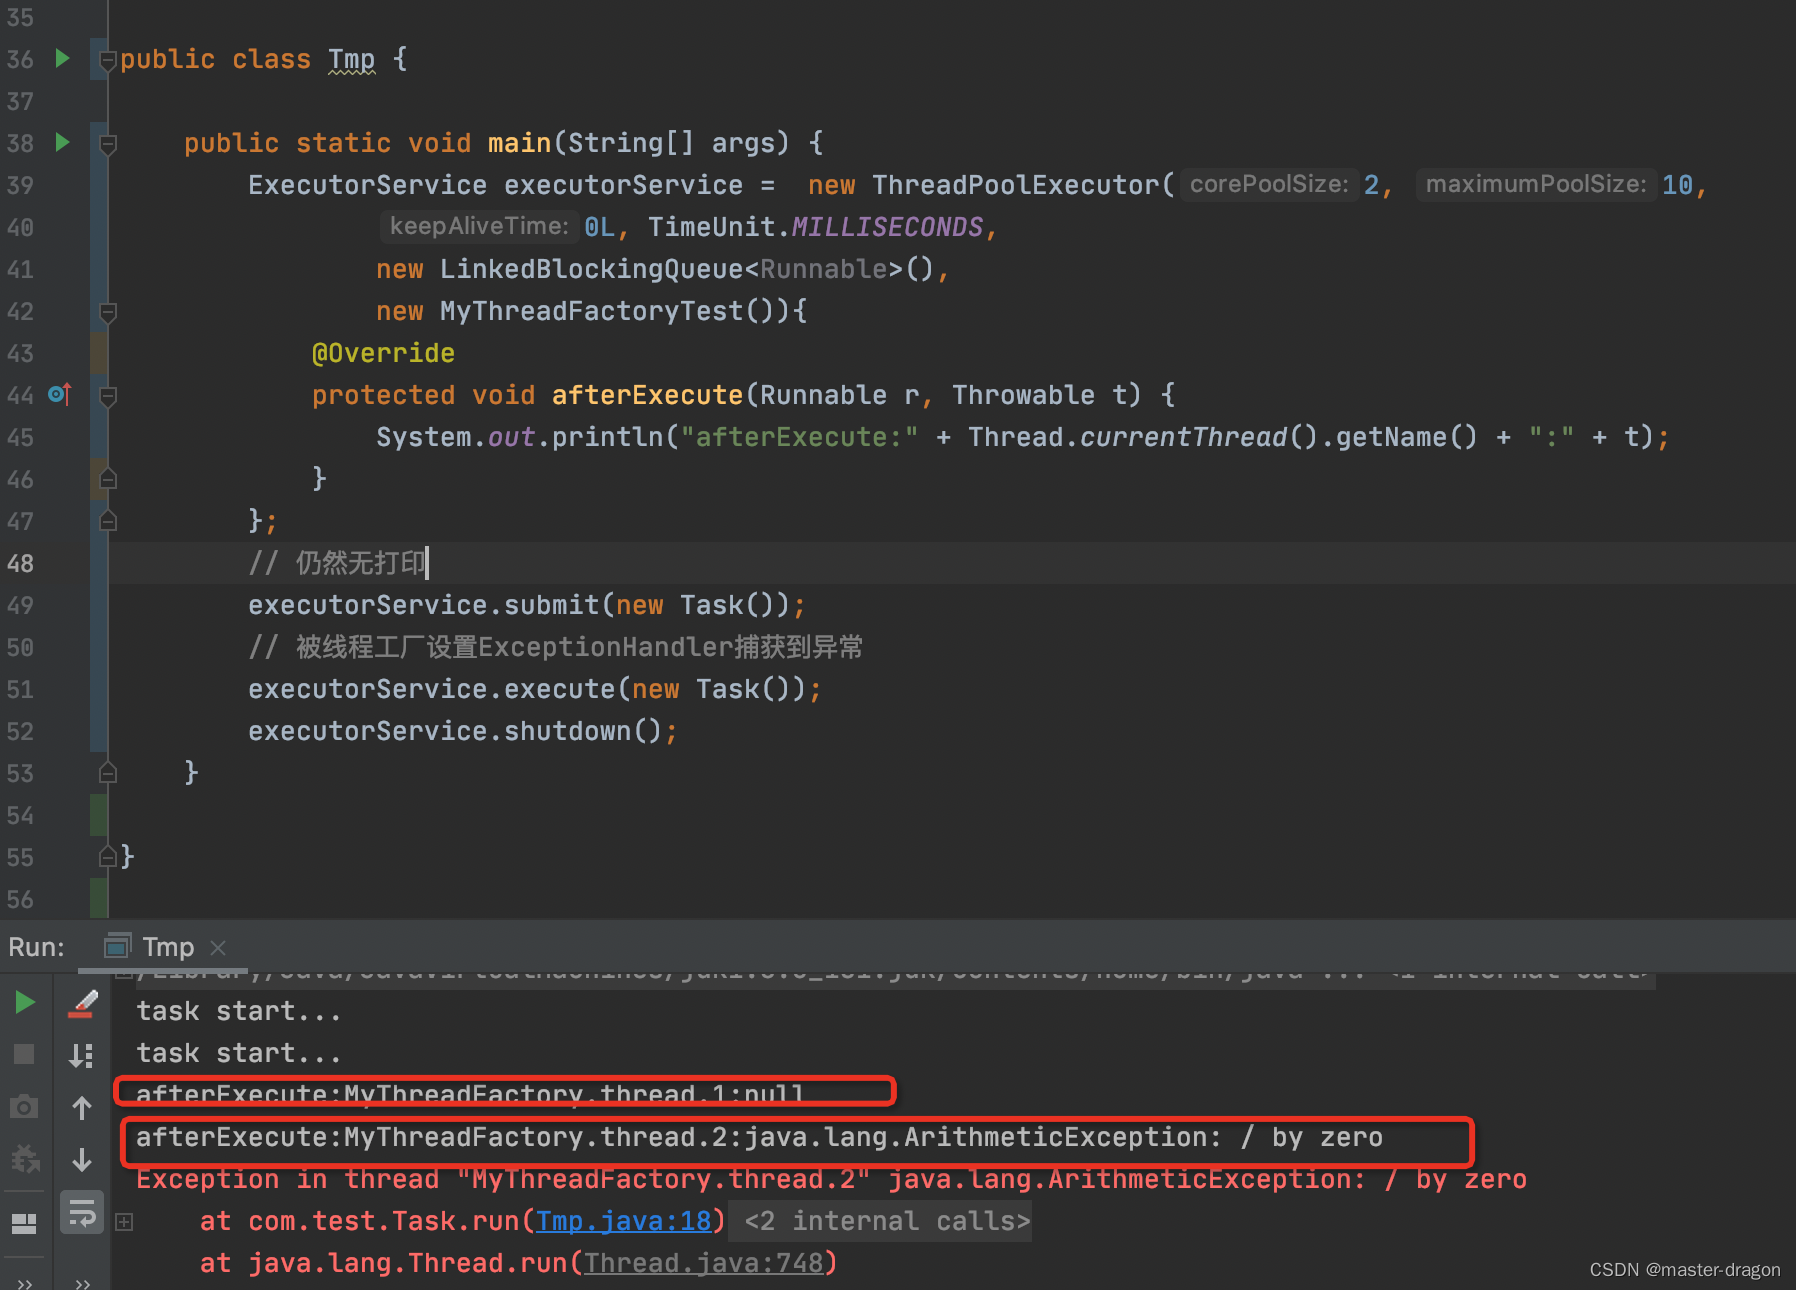Viewport: 1796px width, 1290px height.
Task: Stop the running process
Action: point(24,1054)
